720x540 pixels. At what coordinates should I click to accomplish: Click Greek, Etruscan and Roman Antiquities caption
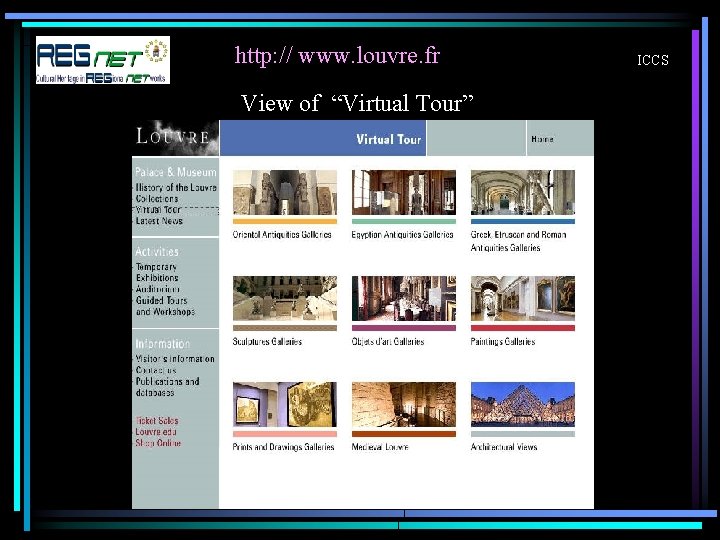pos(518,241)
